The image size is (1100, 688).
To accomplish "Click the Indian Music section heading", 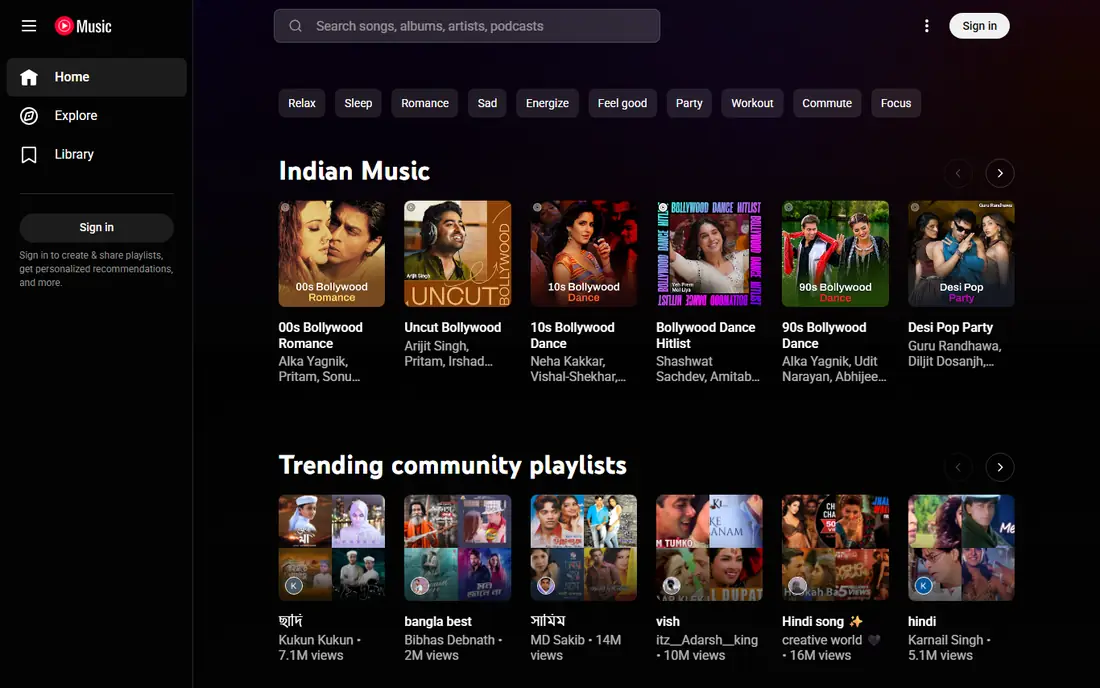I will pos(354,171).
